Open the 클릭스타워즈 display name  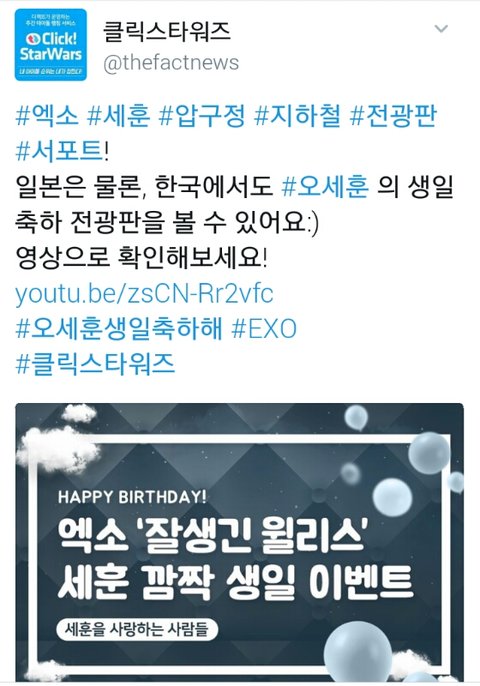[x=167, y=32]
